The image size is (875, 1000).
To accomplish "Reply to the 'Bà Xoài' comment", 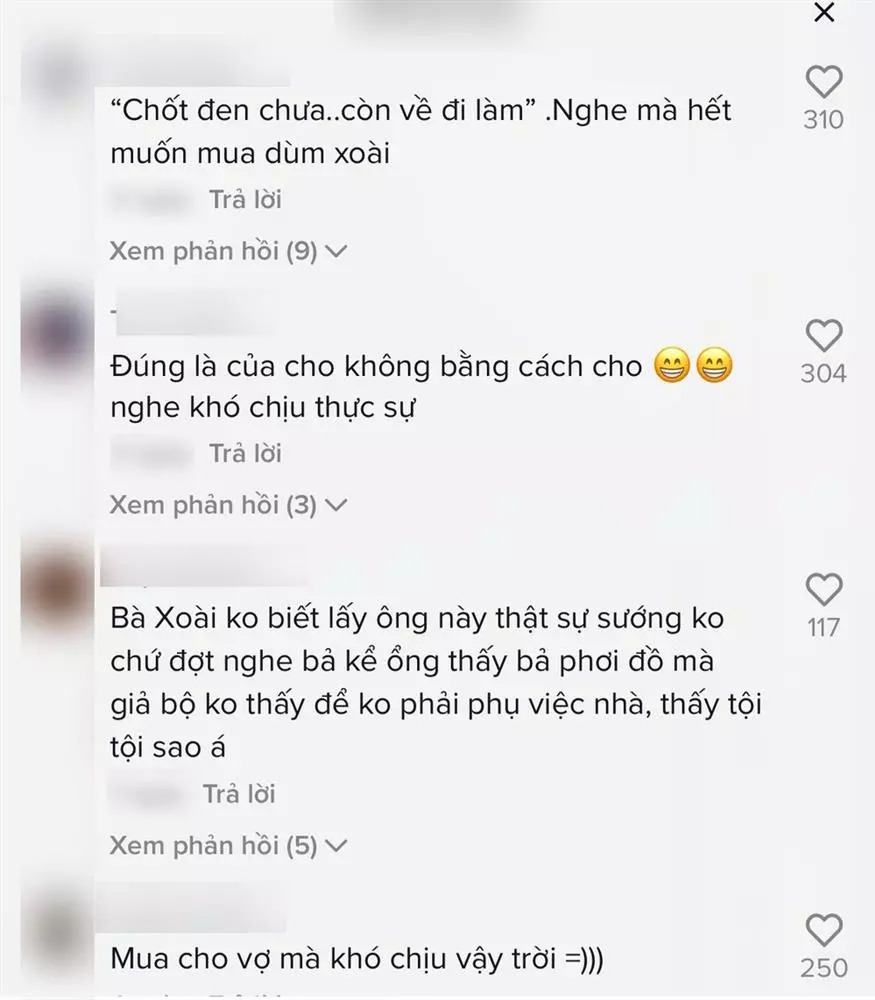I will pos(239,794).
